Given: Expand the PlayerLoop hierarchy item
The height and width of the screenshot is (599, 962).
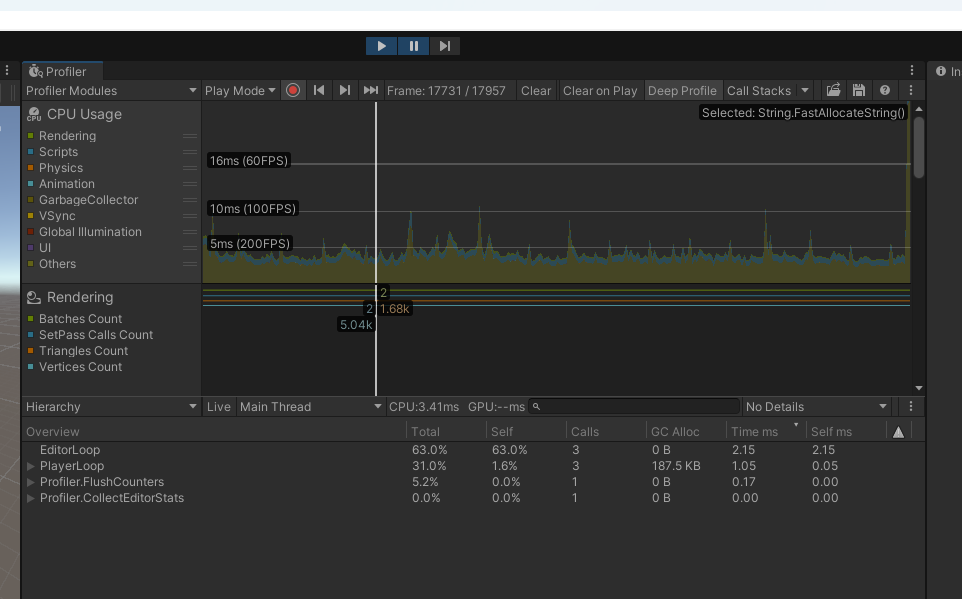Looking at the screenshot, I should [x=30, y=465].
